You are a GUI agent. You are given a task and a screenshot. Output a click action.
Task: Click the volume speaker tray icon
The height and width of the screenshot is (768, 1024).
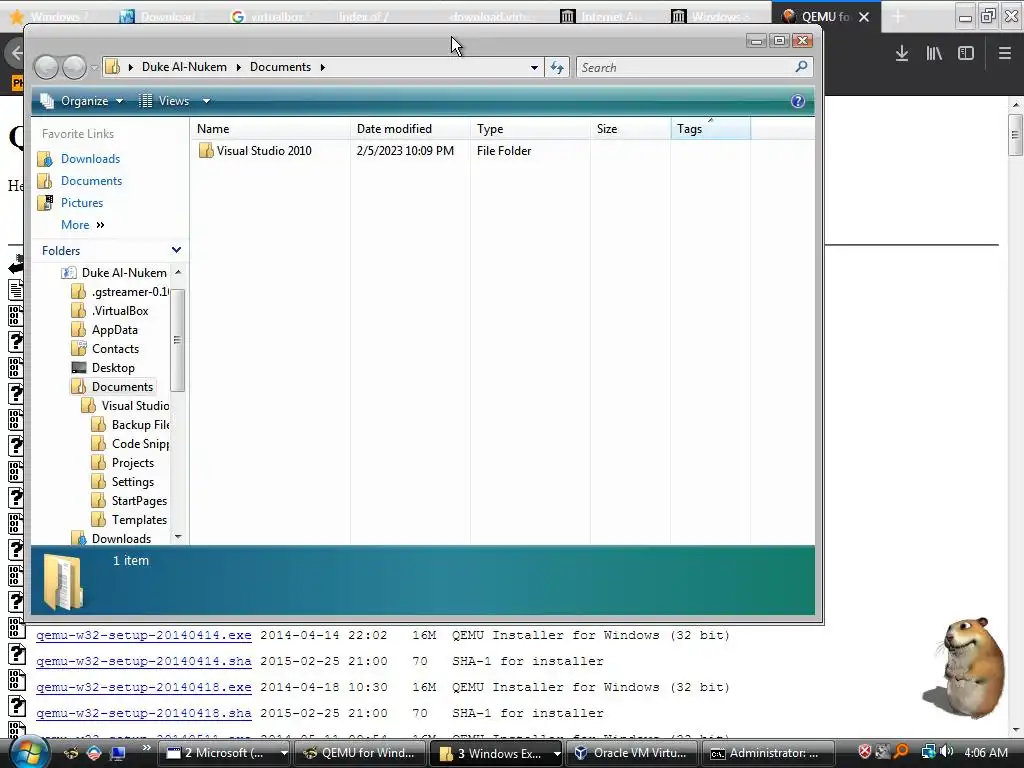(946, 752)
